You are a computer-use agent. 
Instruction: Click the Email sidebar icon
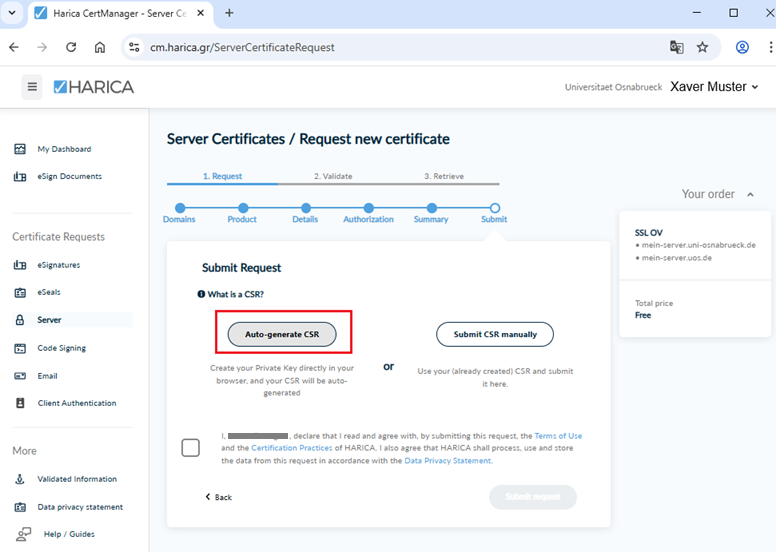pyautogui.click(x=20, y=376)
